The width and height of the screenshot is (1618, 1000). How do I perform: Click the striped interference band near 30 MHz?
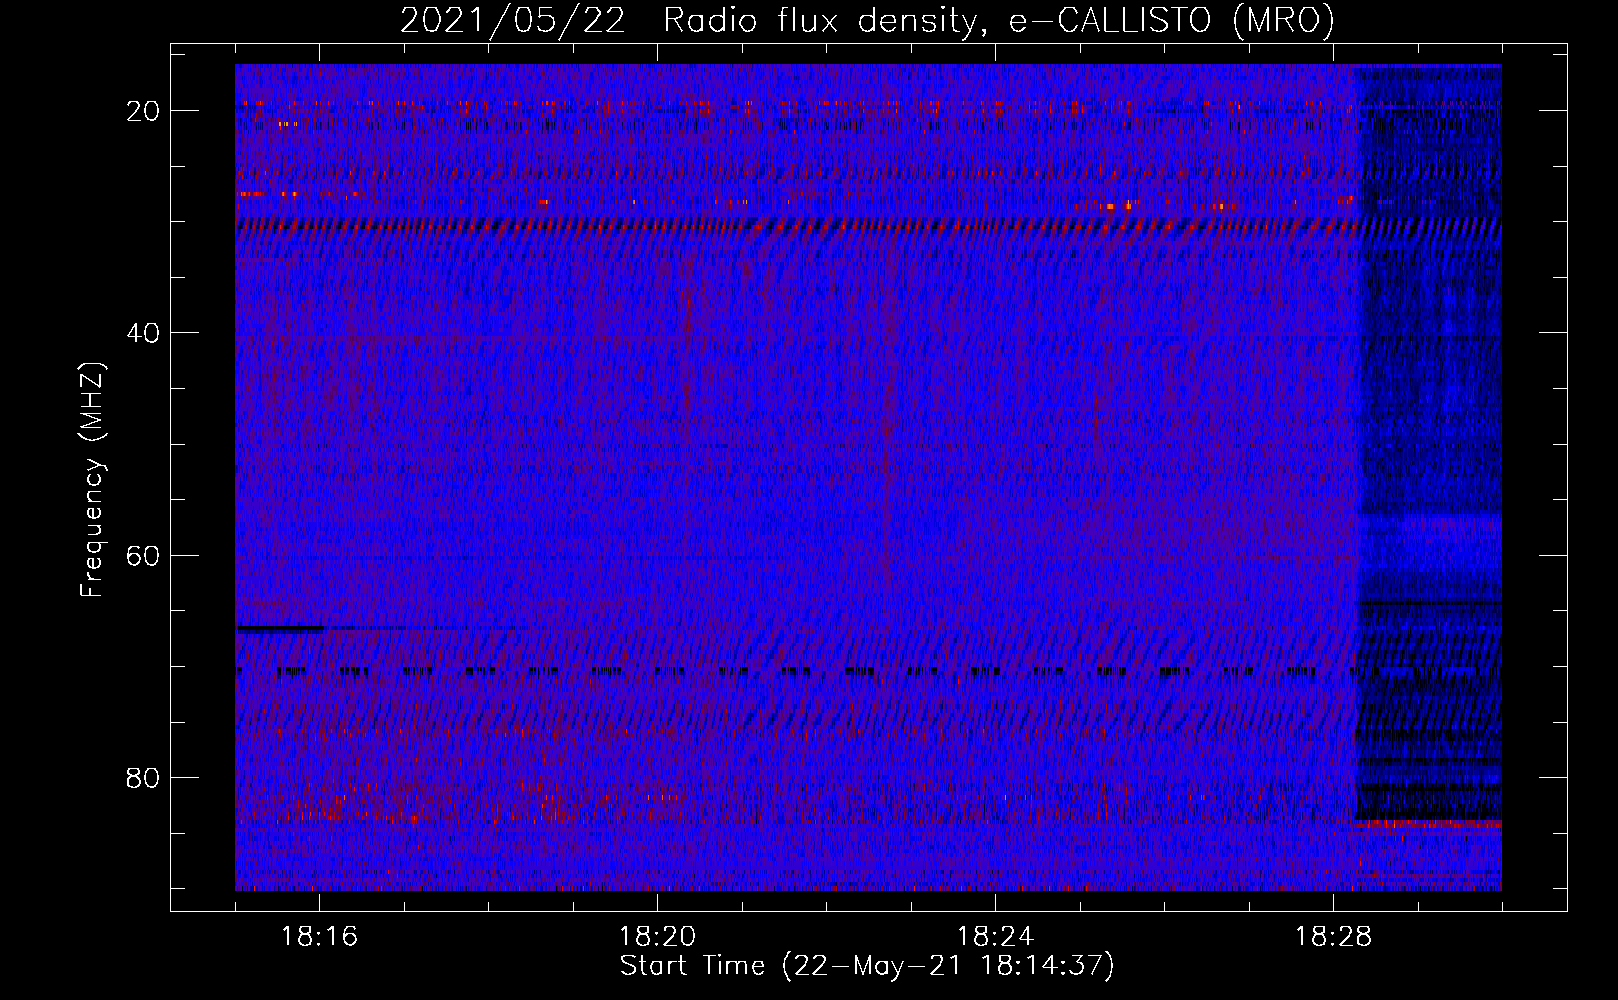tap(868, 228)
